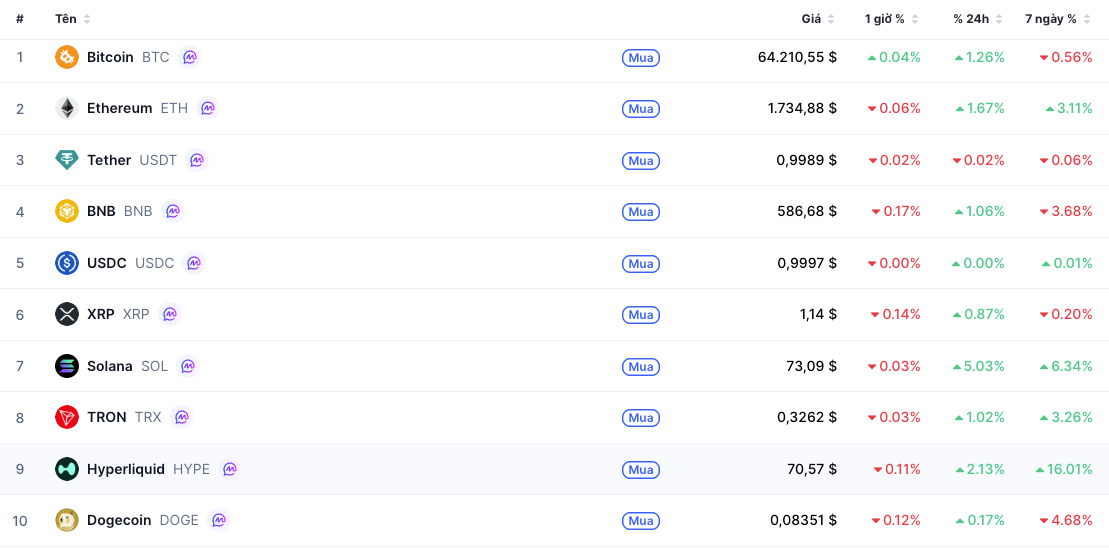Click Dogecoin's 4.68% seven-day change
The width and height of the screenshot is (1109, 548).
tap(1066, 520)
